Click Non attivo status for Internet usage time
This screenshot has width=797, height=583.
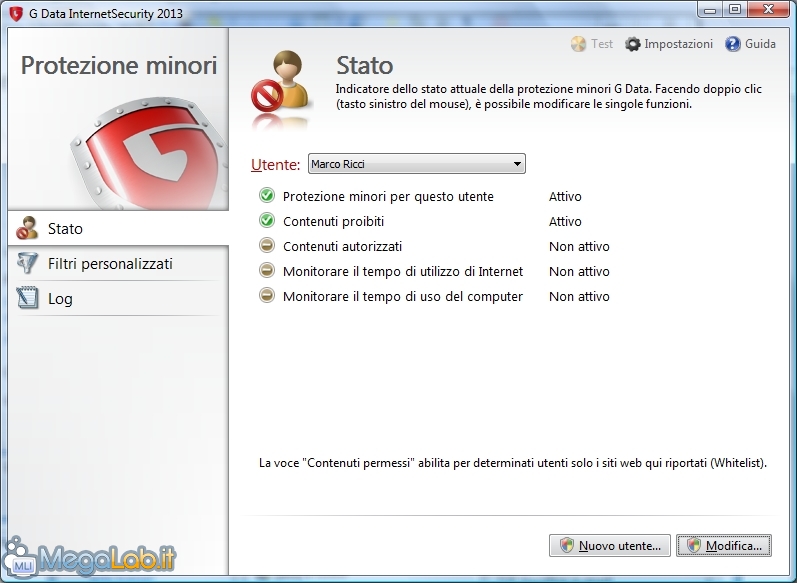(579, 271)
